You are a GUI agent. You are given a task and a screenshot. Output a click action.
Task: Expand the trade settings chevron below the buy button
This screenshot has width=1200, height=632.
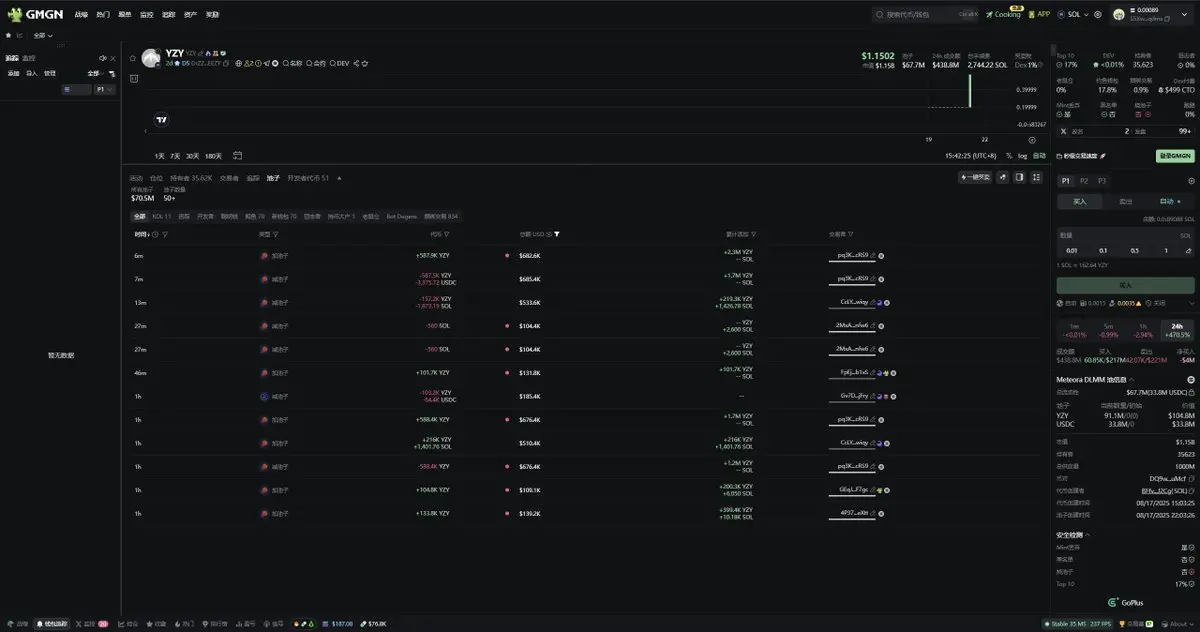(1191, 303)
